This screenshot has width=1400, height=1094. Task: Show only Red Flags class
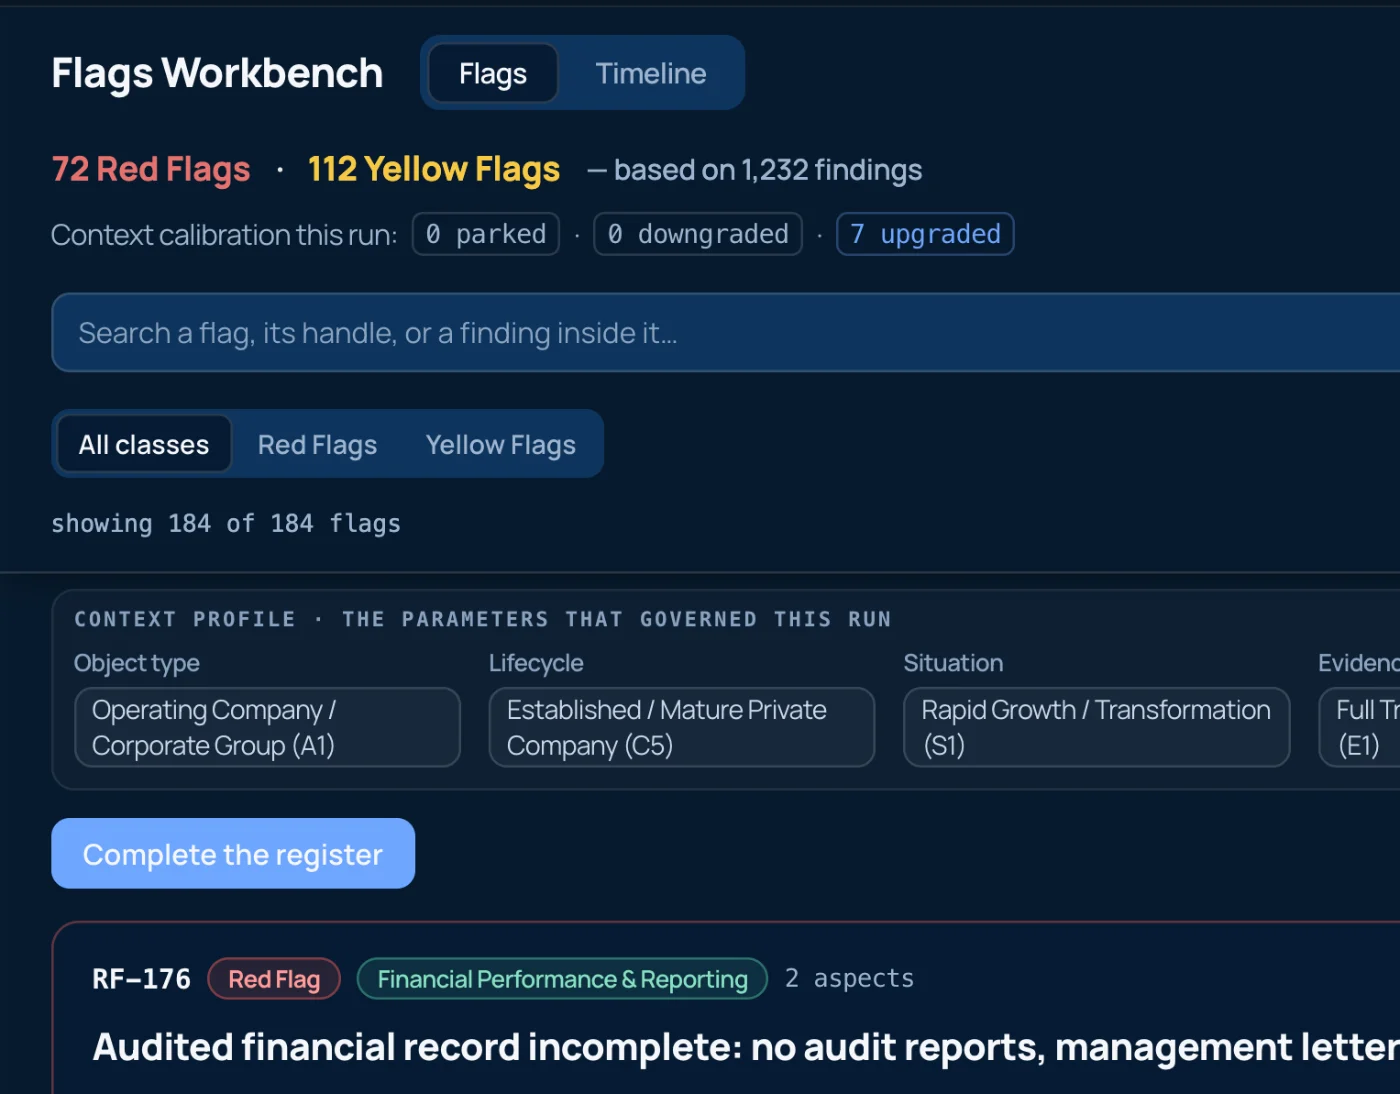tap(317, 444)
